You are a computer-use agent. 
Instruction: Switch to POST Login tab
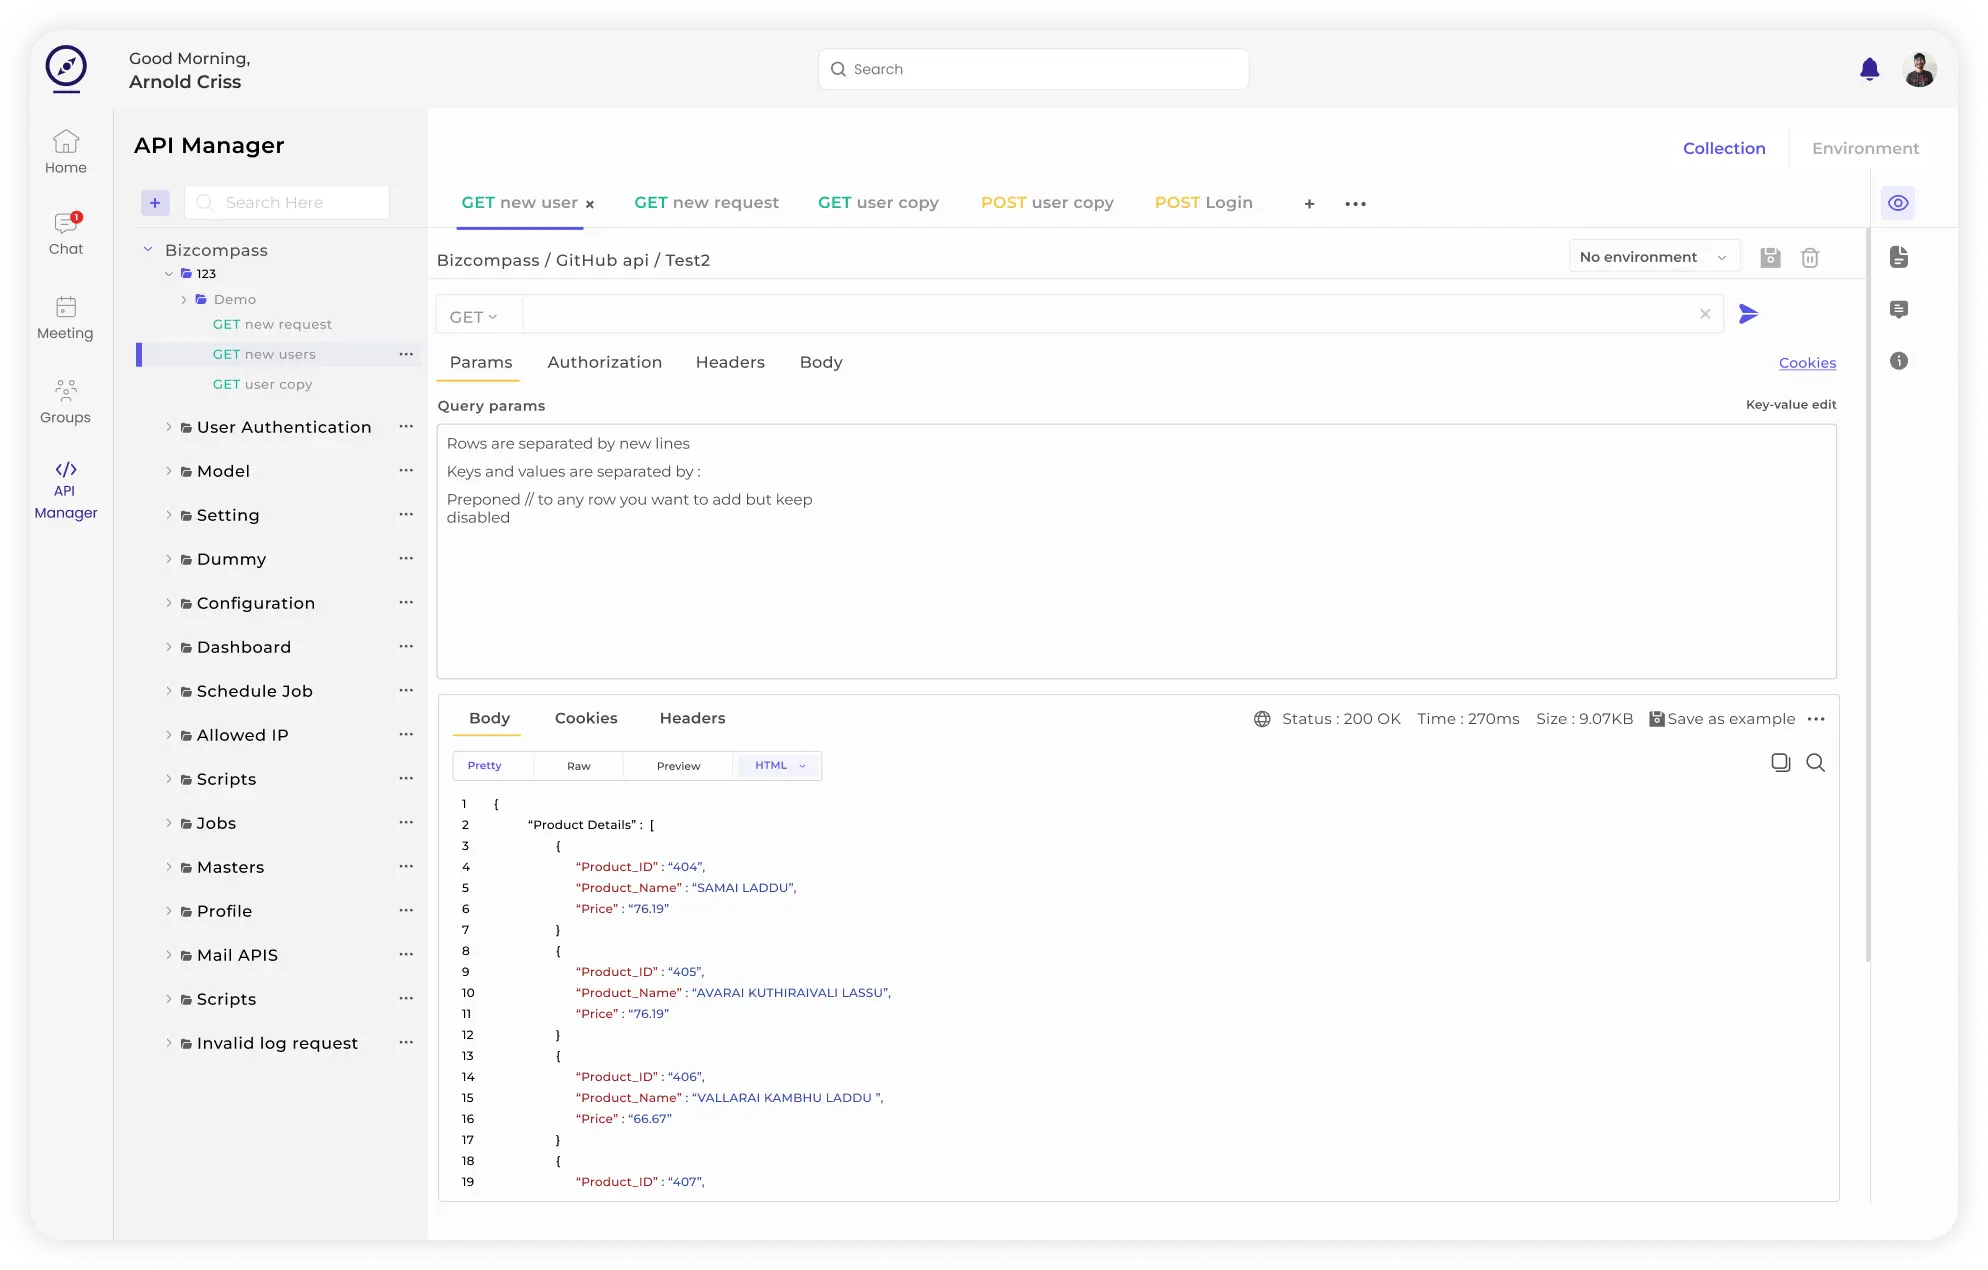point(1203,202)
